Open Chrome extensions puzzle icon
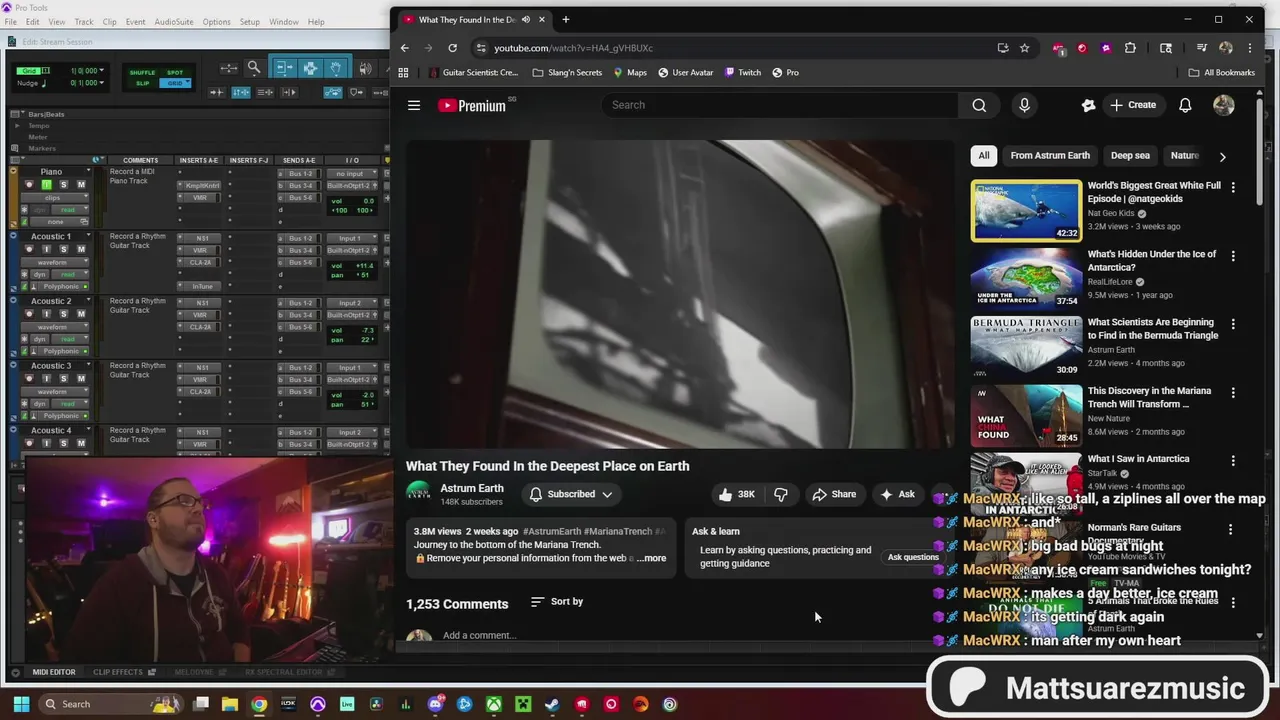This screenshot has width=1280, height=720. [x=1130, y=48]
